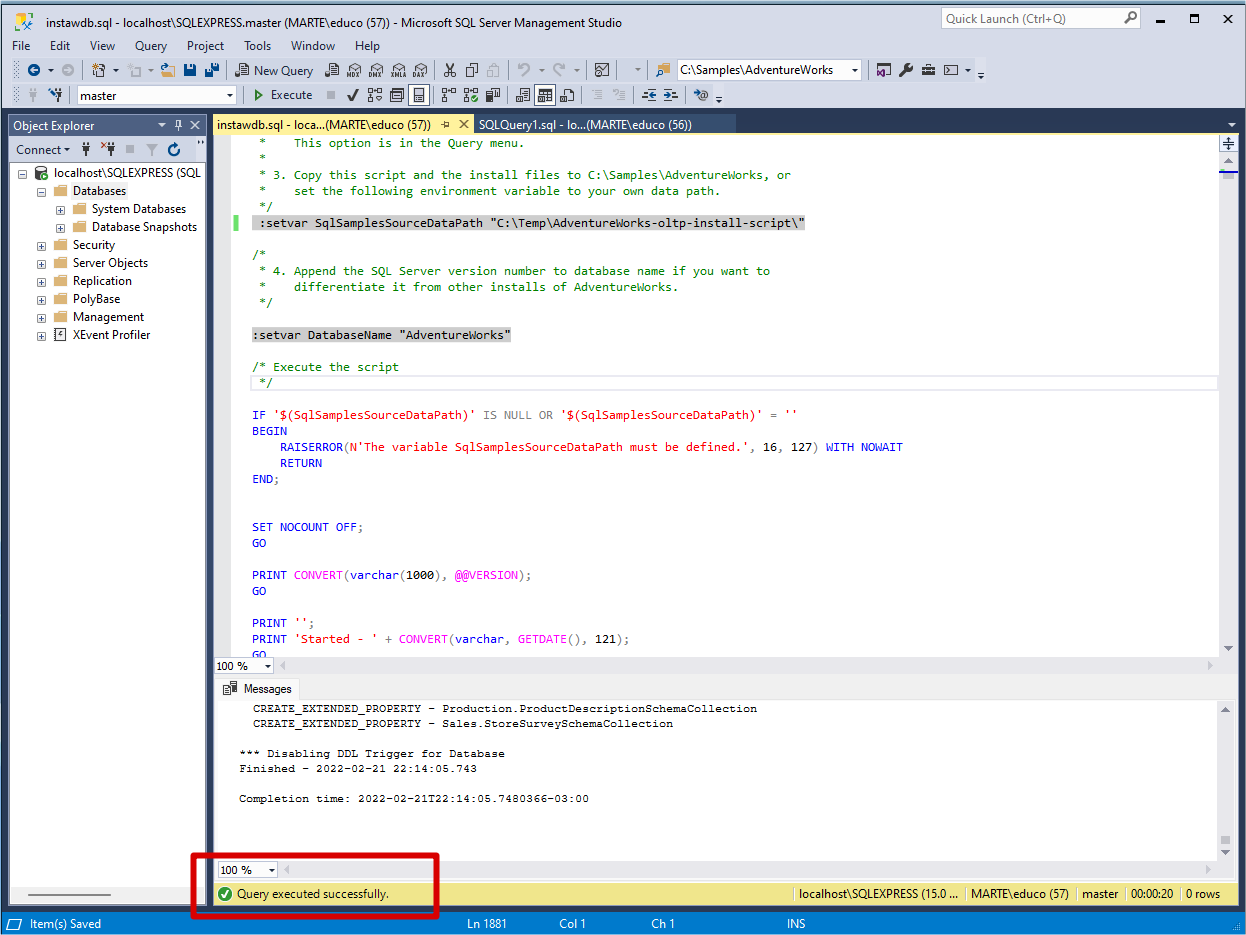The image size is (1246, 935).
Task: Save the current file with the single-disk icon
Action: 190,70
